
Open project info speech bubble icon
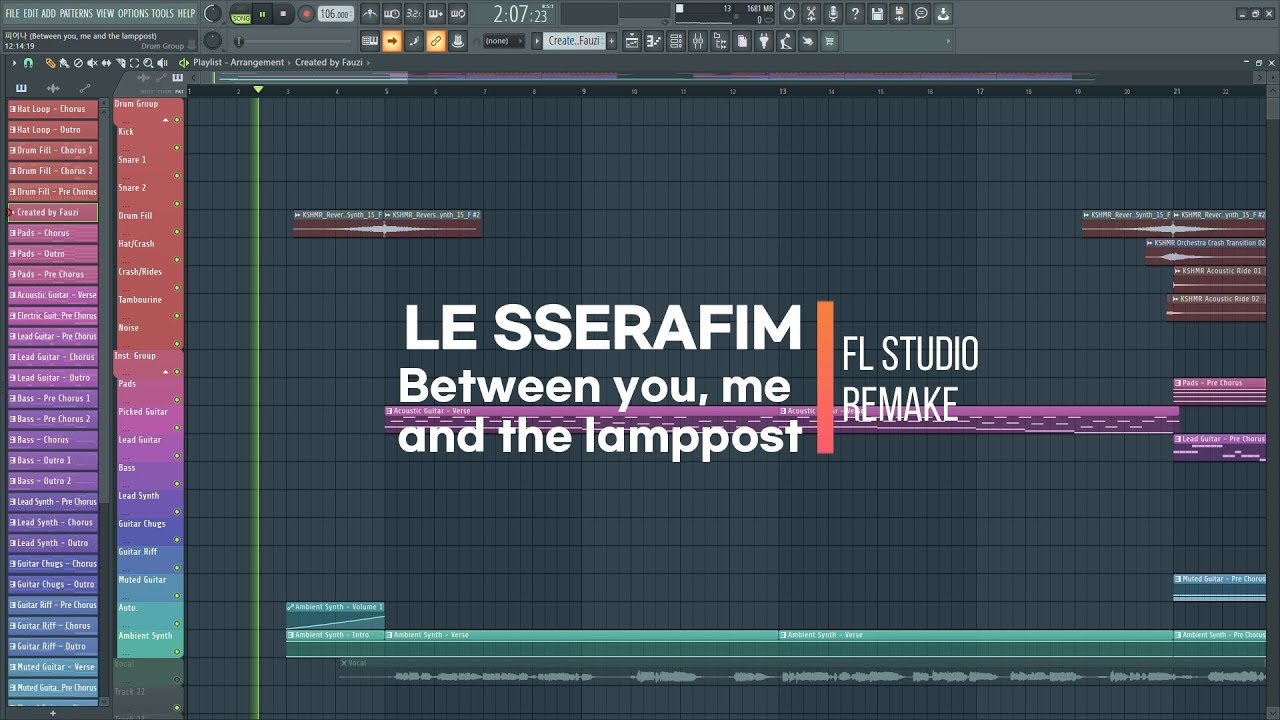click(921, 14)
